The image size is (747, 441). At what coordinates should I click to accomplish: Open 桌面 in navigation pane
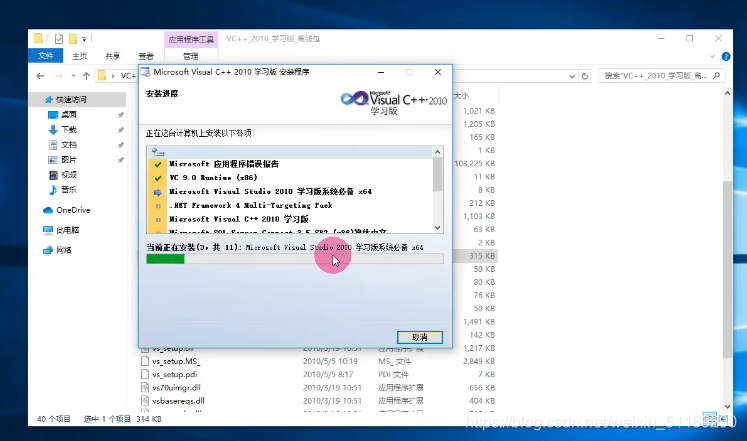69,115
